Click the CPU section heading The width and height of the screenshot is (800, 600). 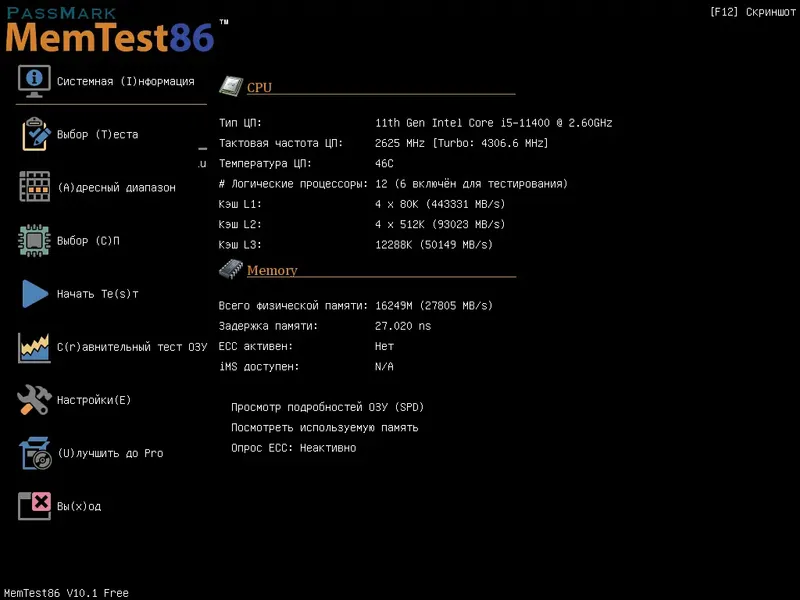tap(259, 87)
